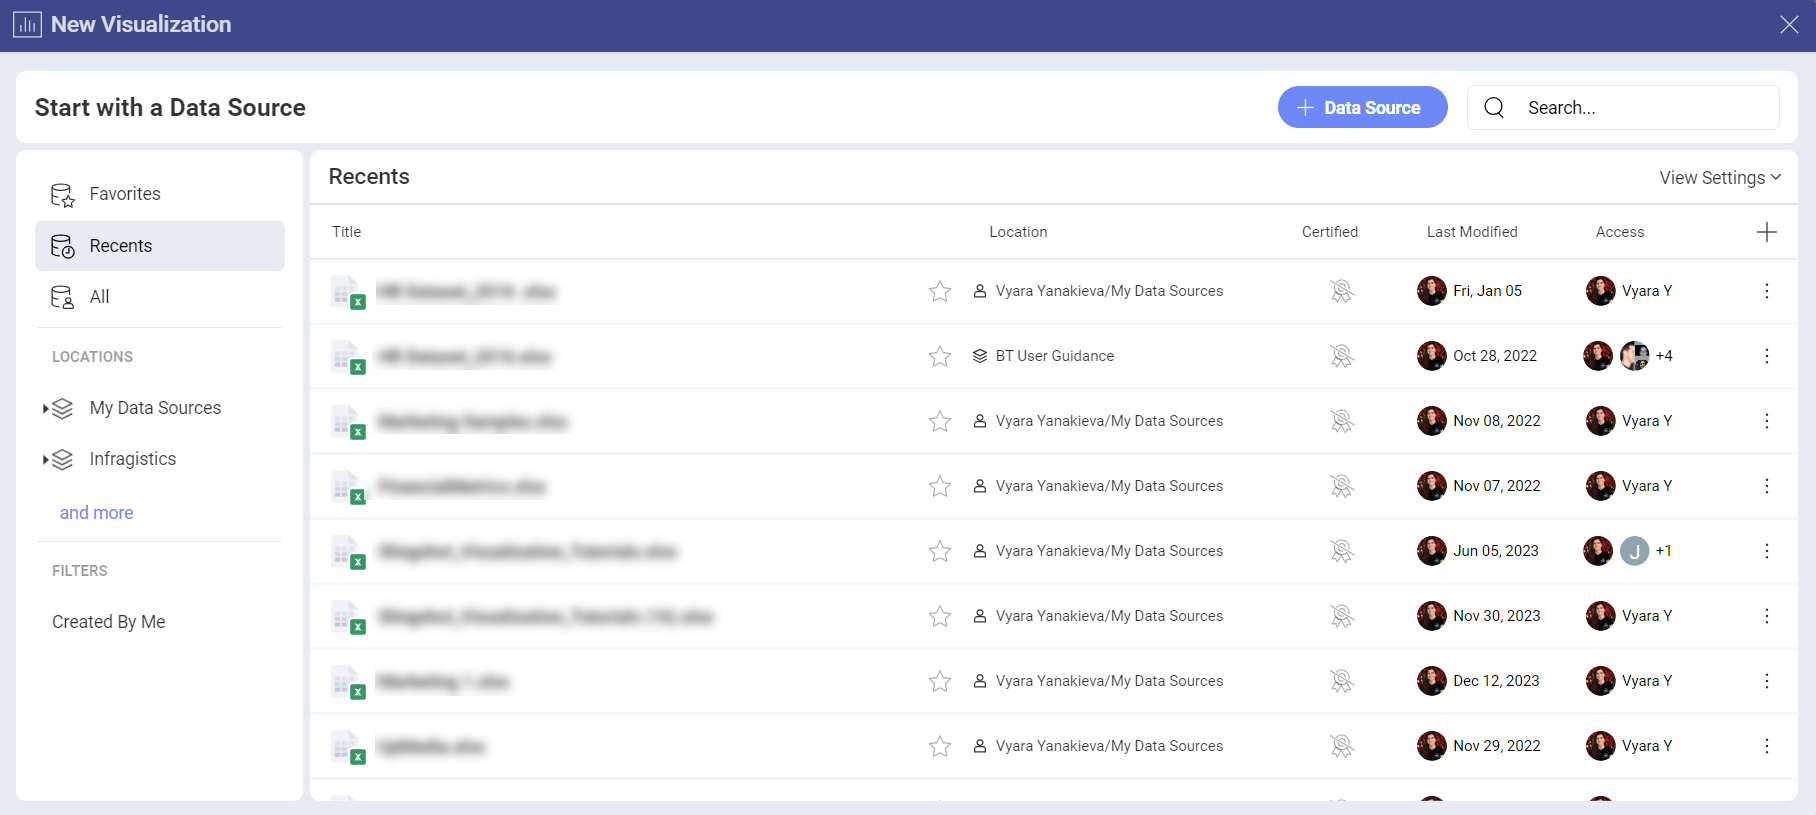Favorite the row modified Fri, Jan 05
This screenshot has height=815, width=1816.
point(940,291)
